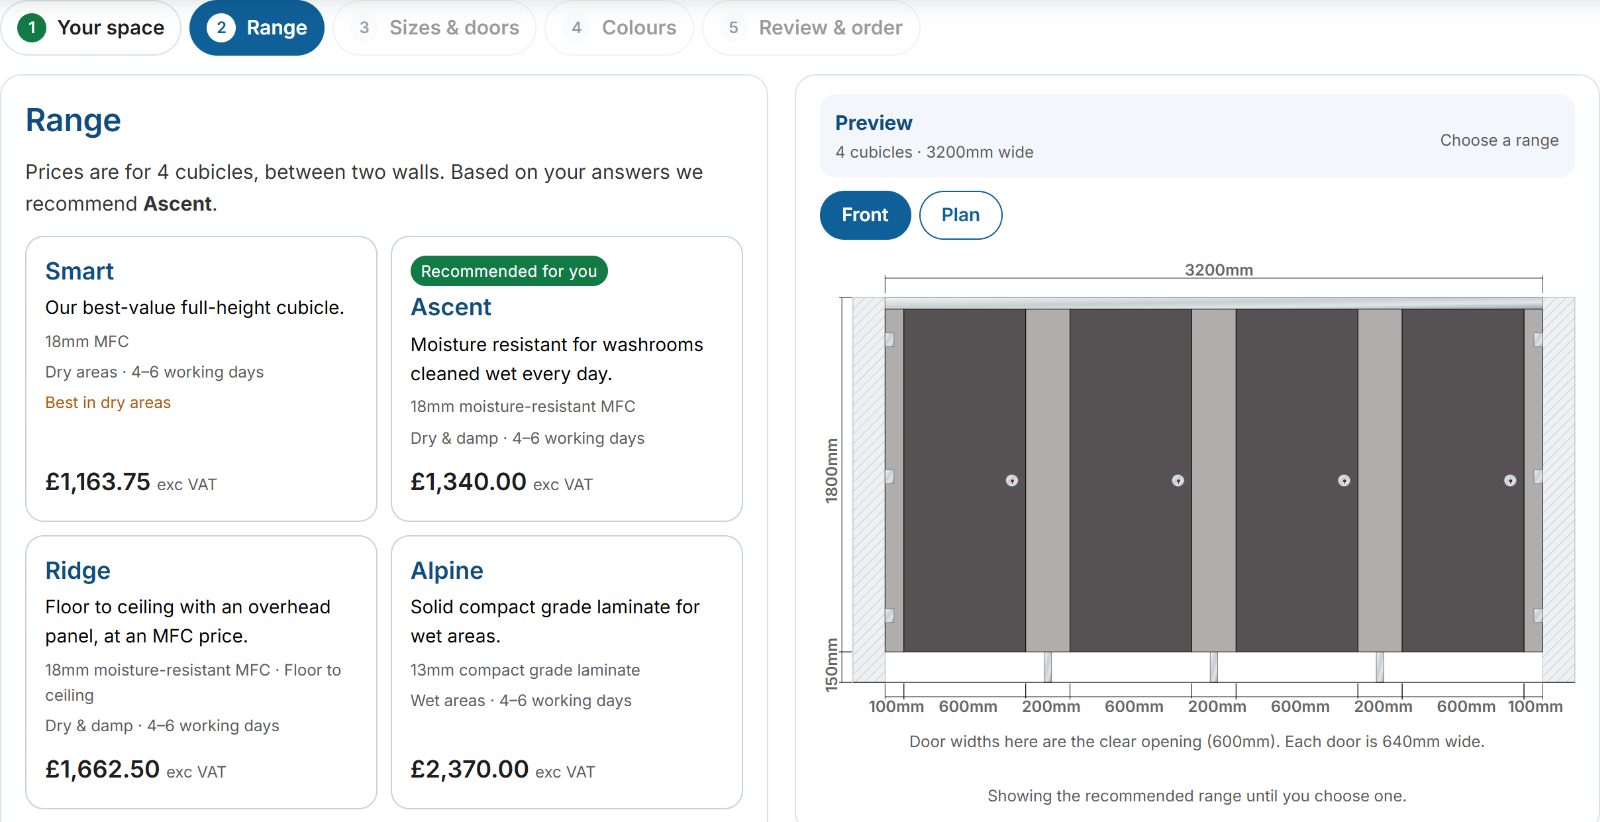Click the Ascent price £1,340.00
The height and width of the screenshot is (822, 1600).
(468, 482)
